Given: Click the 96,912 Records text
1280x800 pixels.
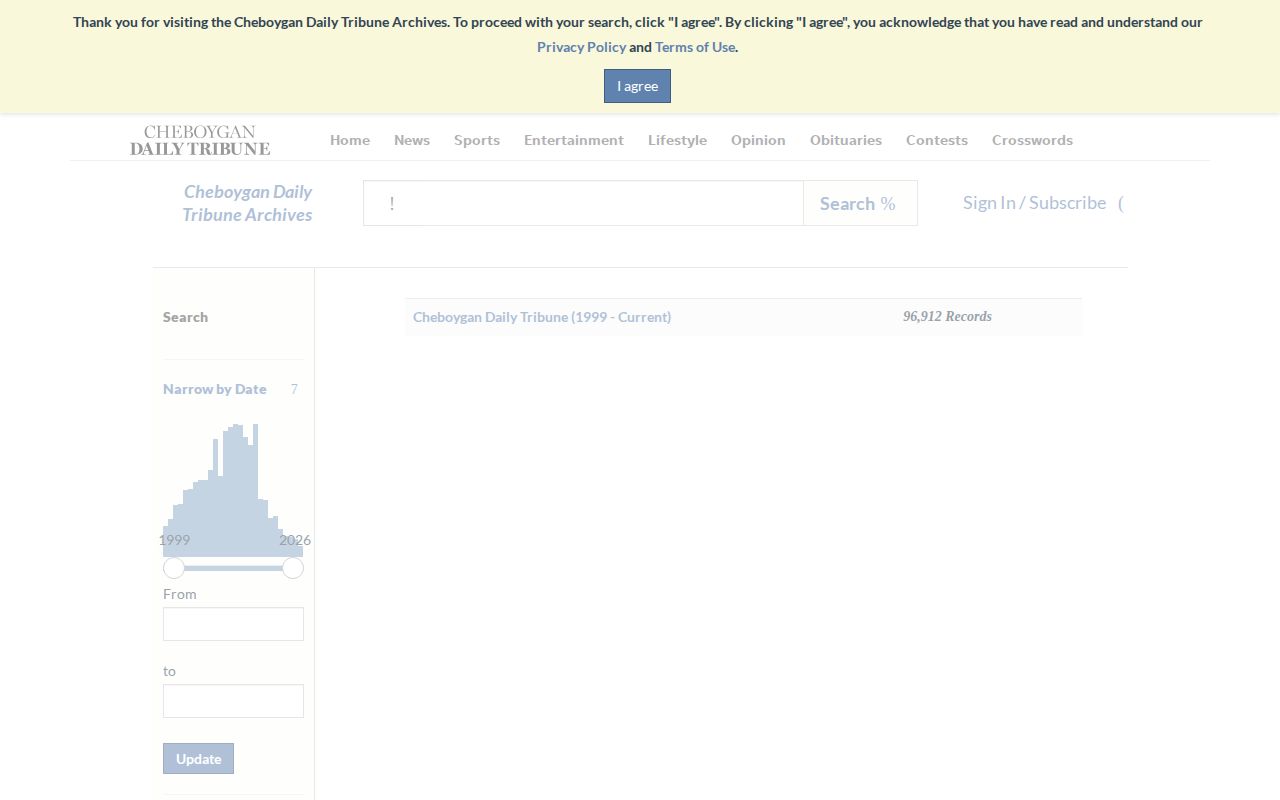Looking at the screenshot, I should pos(947,317).
